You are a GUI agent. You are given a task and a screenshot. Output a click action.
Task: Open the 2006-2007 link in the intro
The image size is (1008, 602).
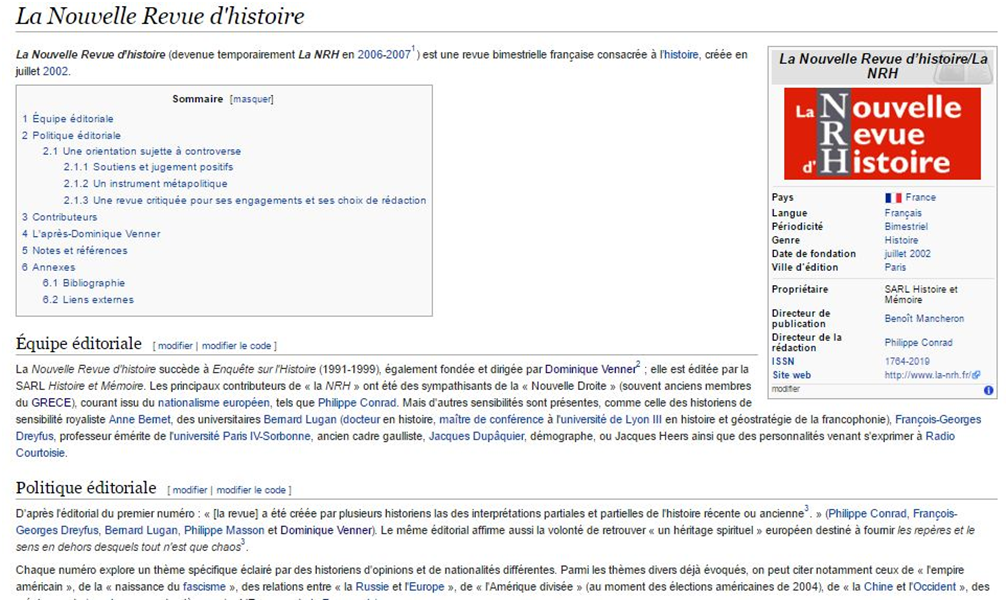coord(384,55)
